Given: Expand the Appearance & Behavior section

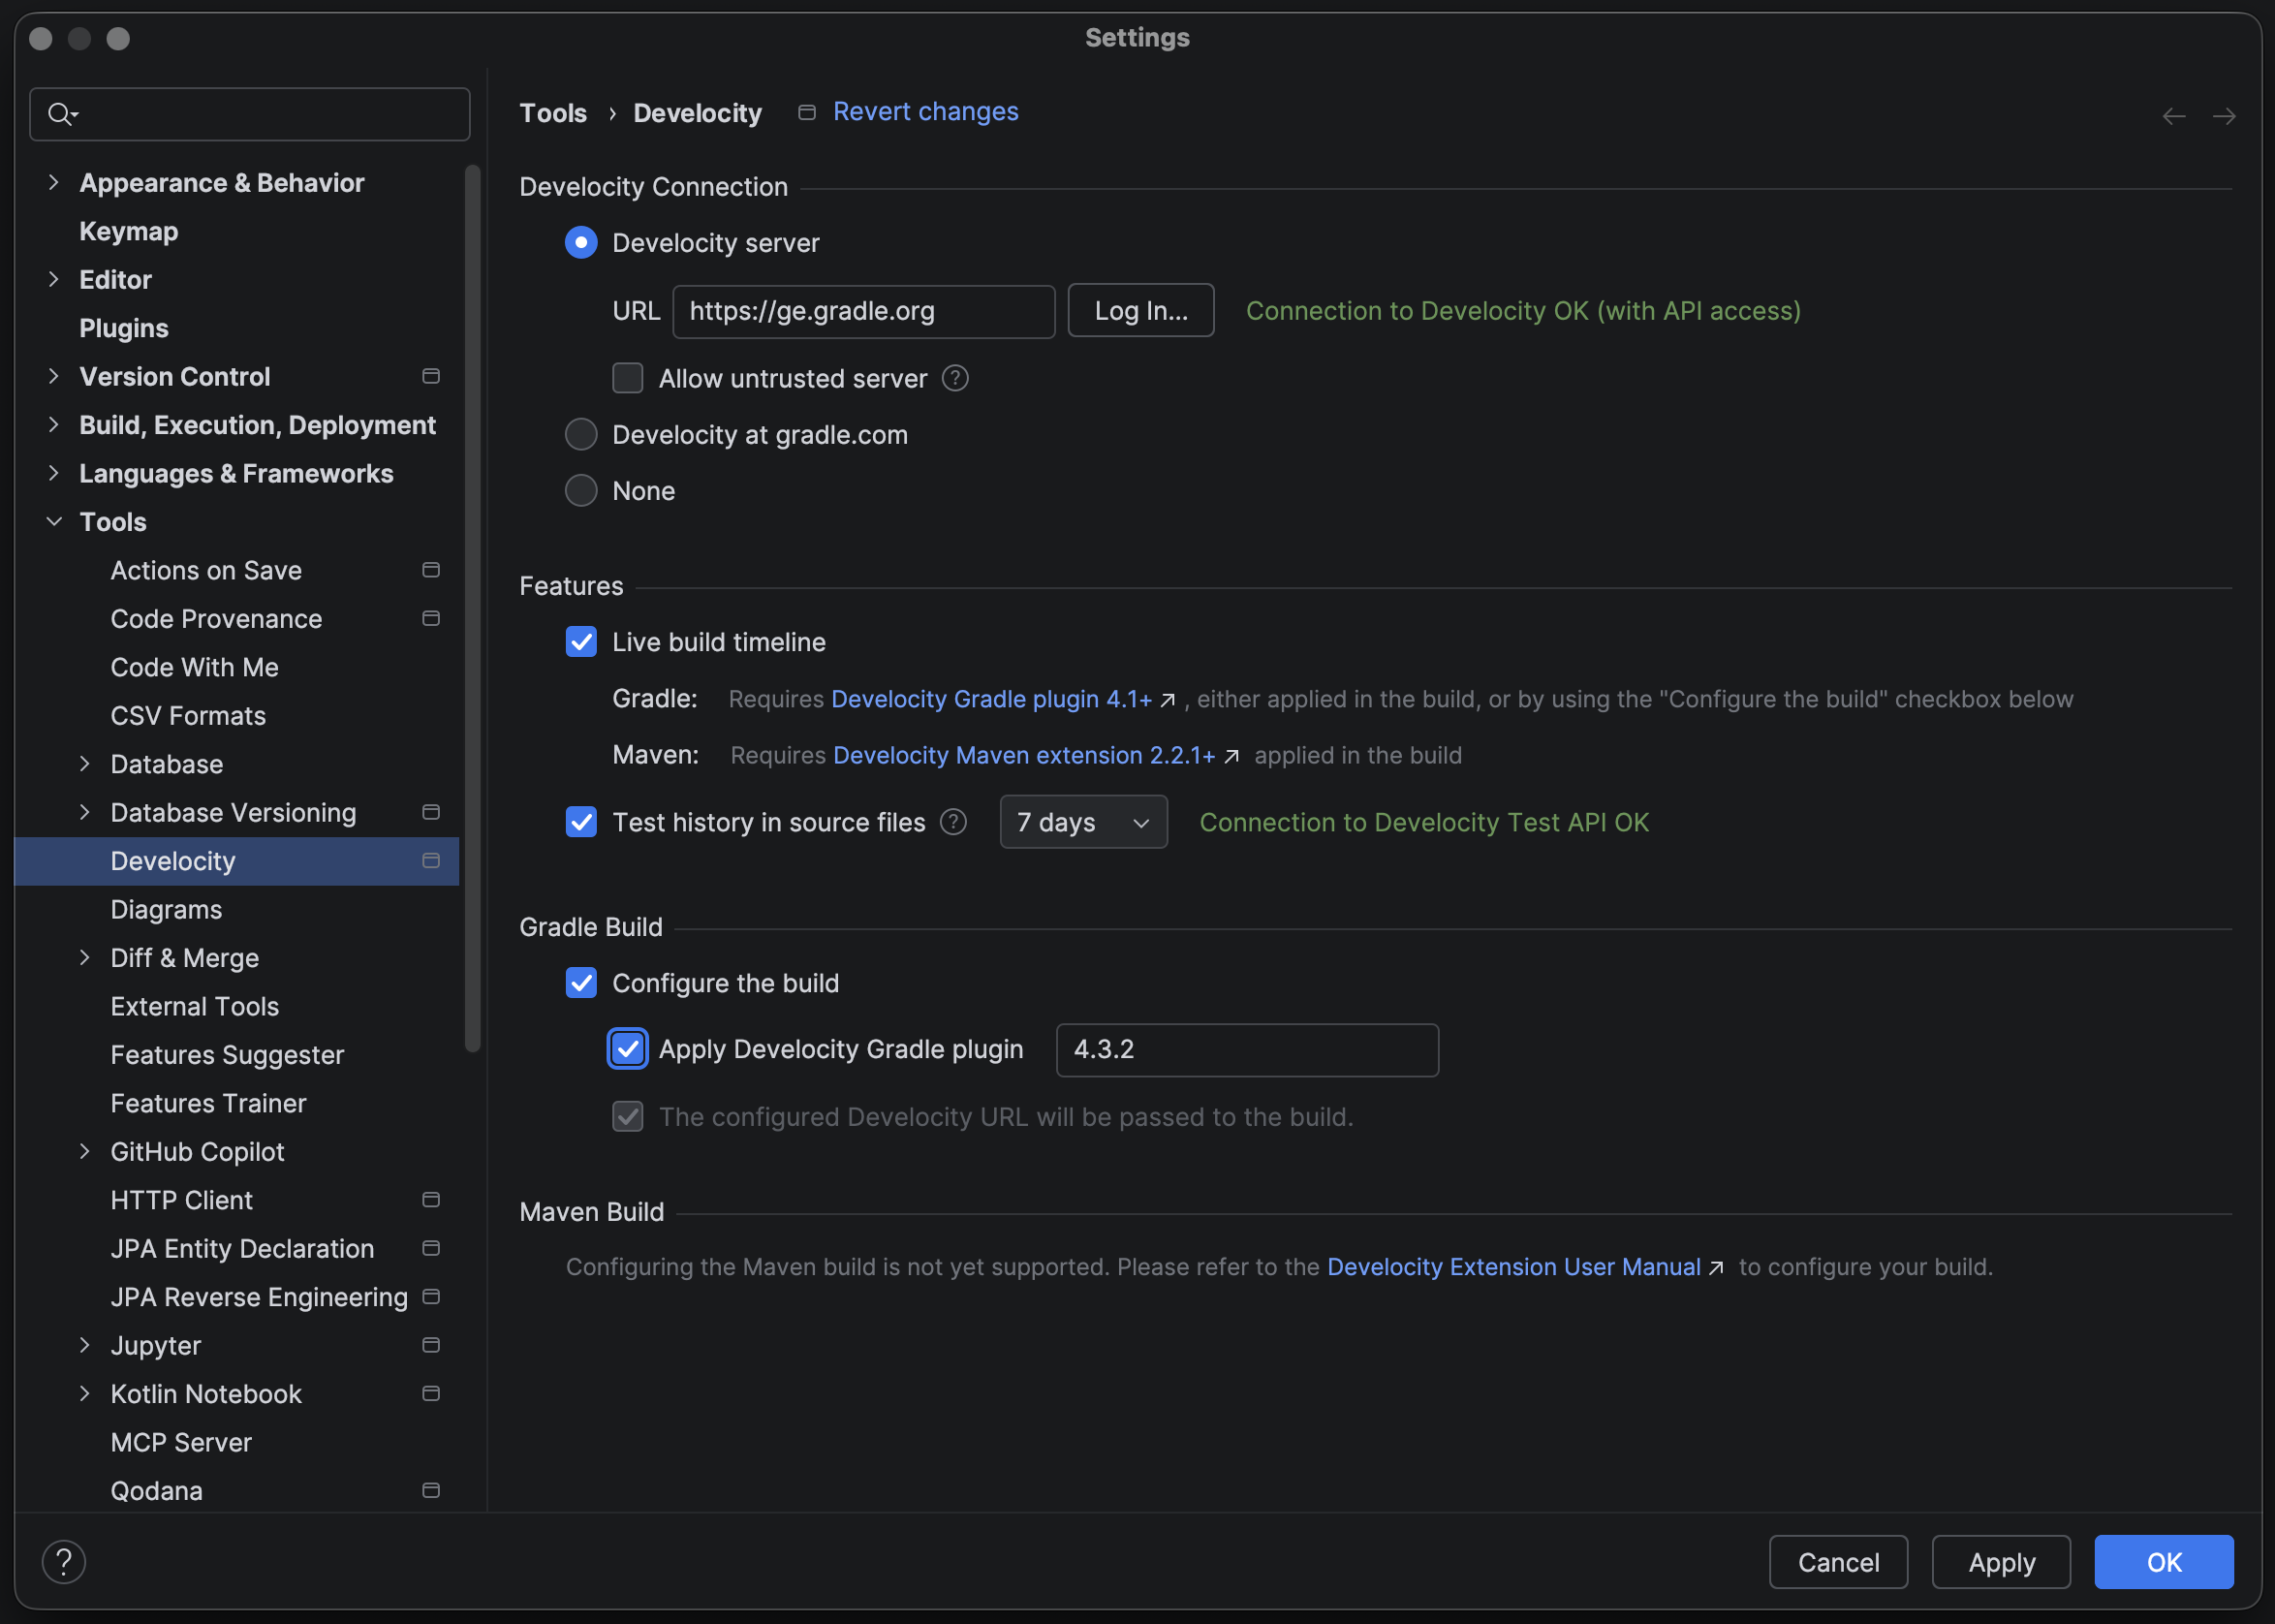Looking at the screenshot, I should [53, 182].
